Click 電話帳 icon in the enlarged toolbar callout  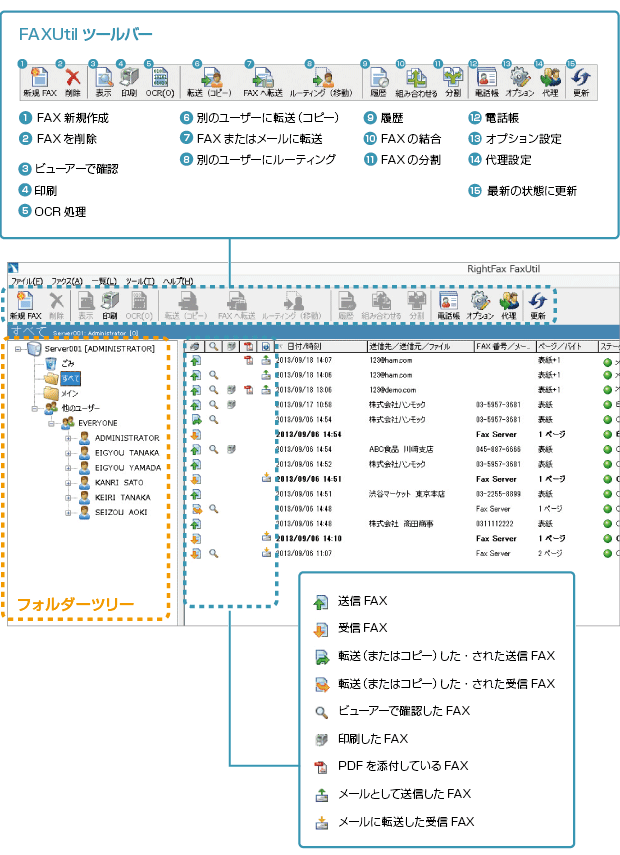tap(486, 77)
